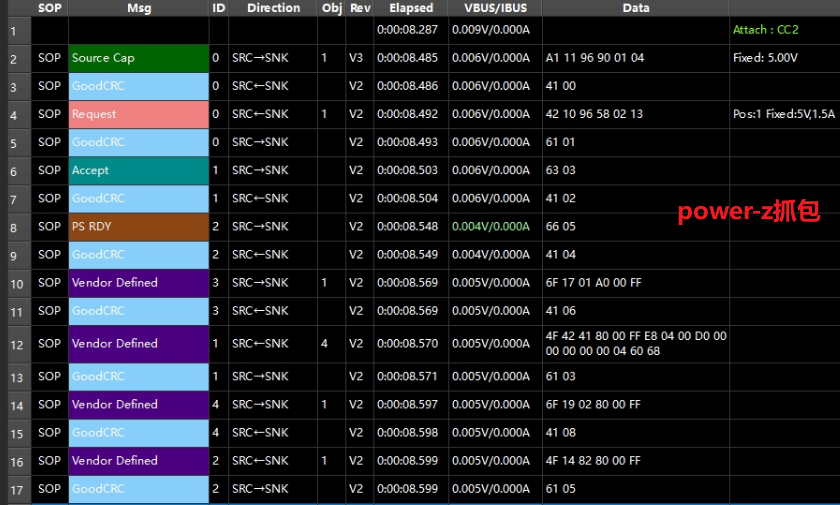
Task: Select the multi-line data cell in row 12
Action: click(x=636, y=344)
